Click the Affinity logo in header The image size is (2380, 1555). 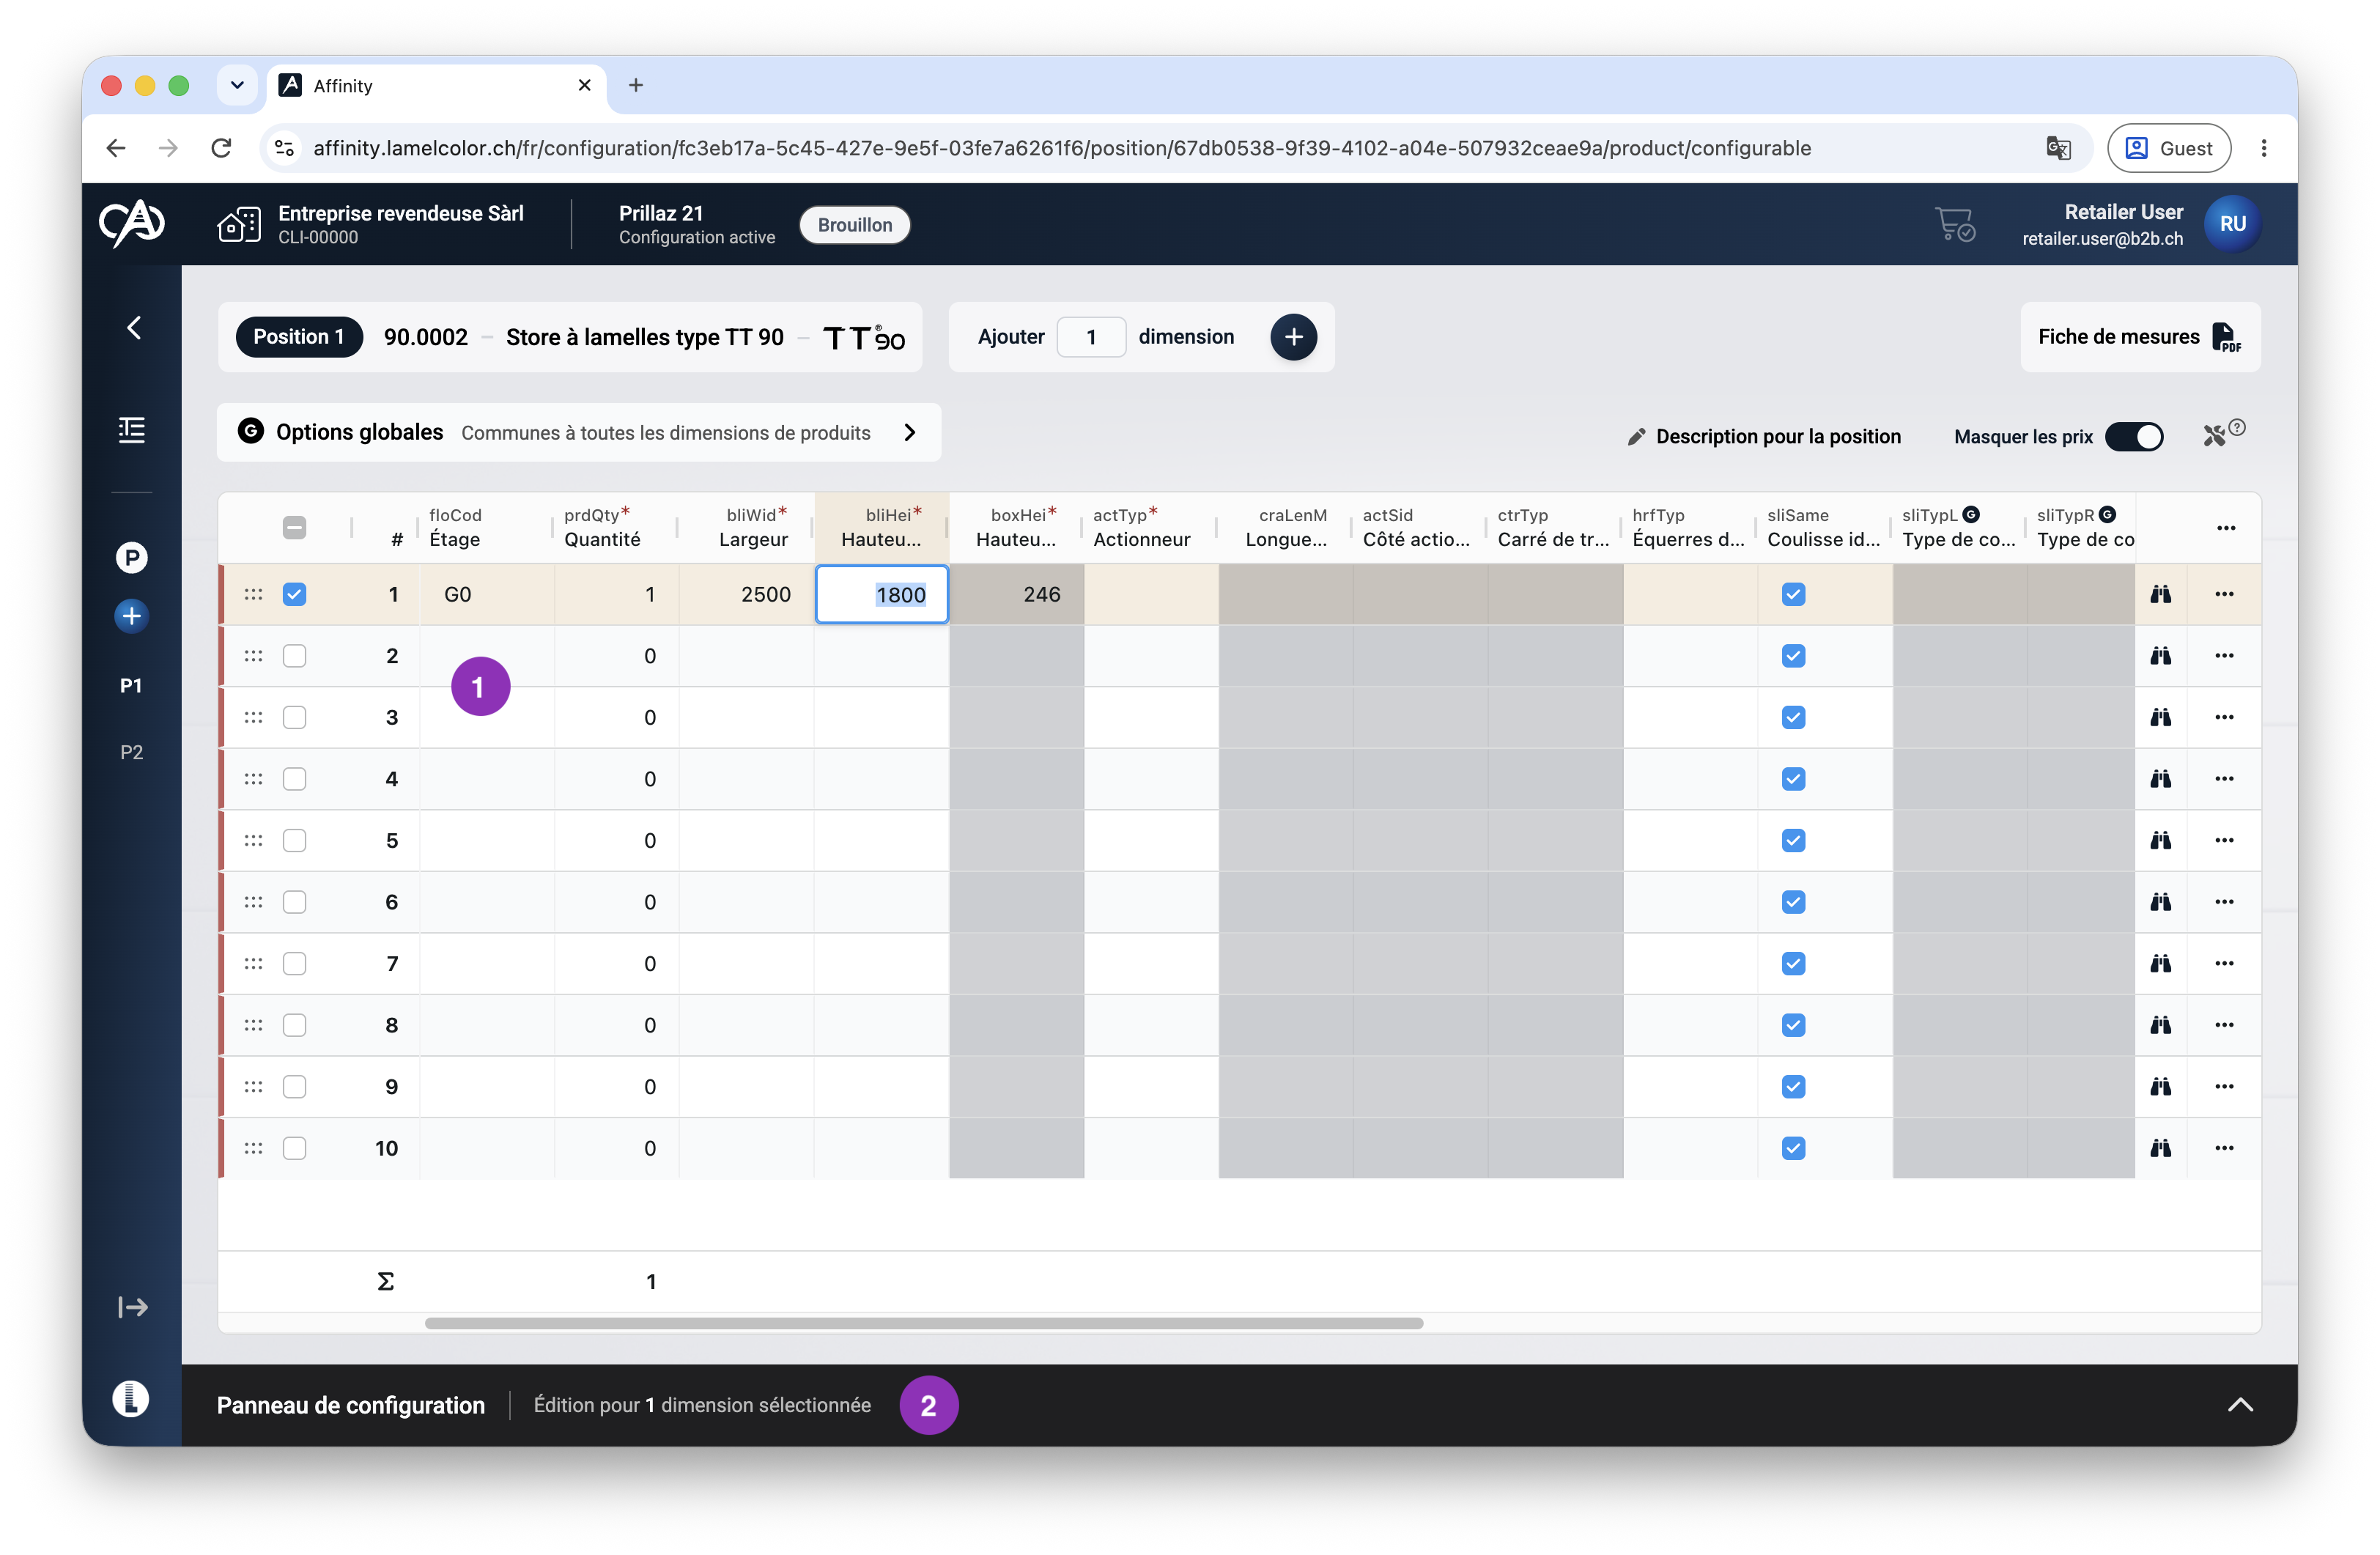click(x=131, y=223)
